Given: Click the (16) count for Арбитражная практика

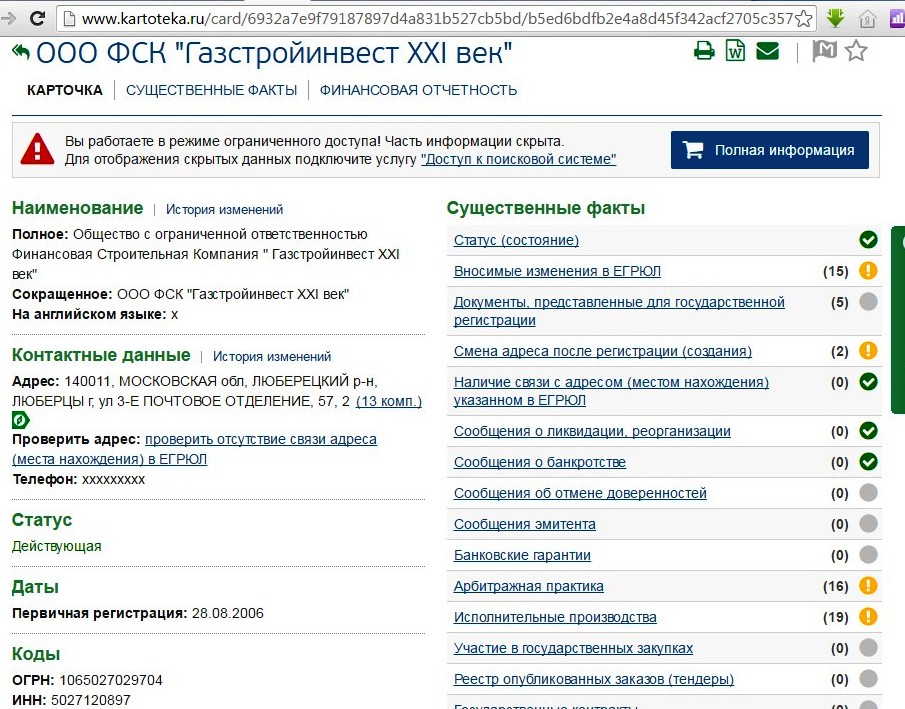Looking at the screenshot, I should point(836,587).
